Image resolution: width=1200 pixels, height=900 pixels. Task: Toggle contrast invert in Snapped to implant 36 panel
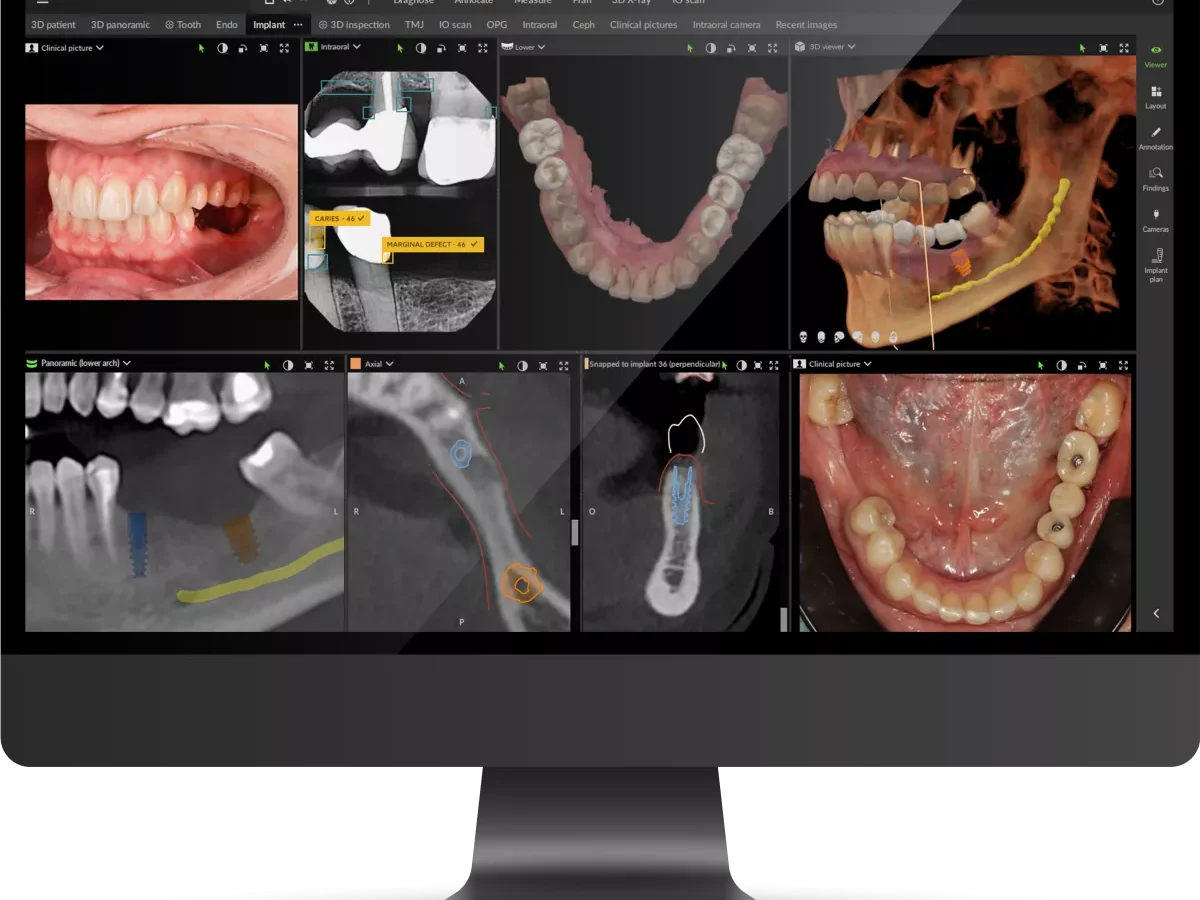741,365
